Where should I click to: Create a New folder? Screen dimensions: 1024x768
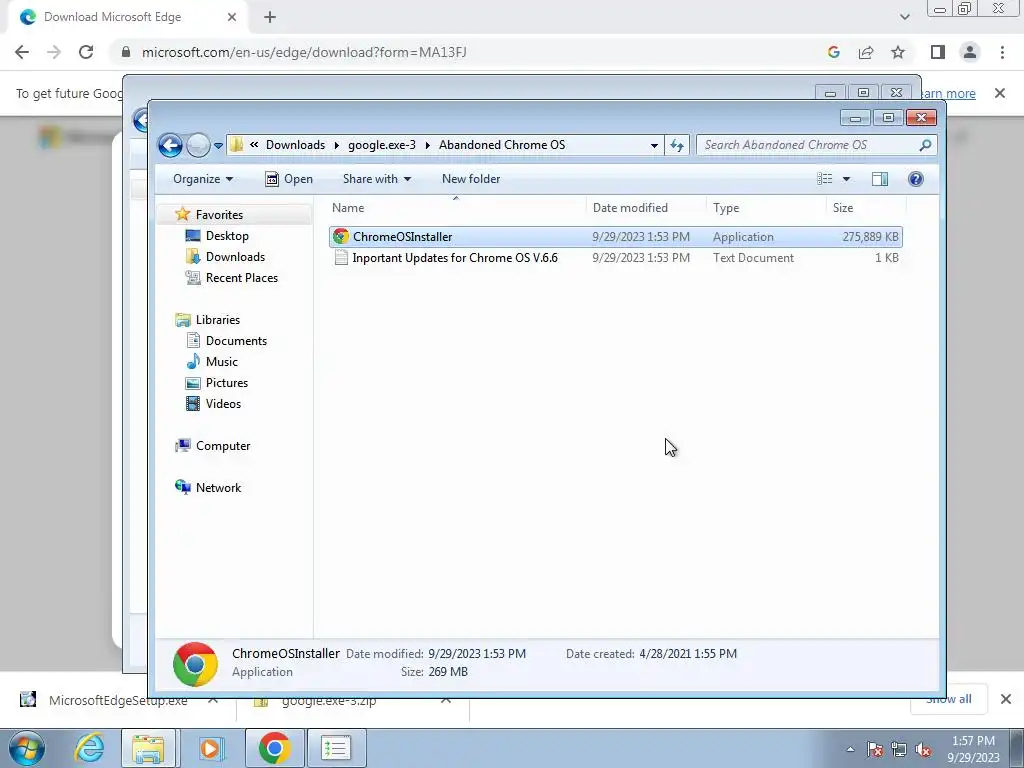point(471,179)
